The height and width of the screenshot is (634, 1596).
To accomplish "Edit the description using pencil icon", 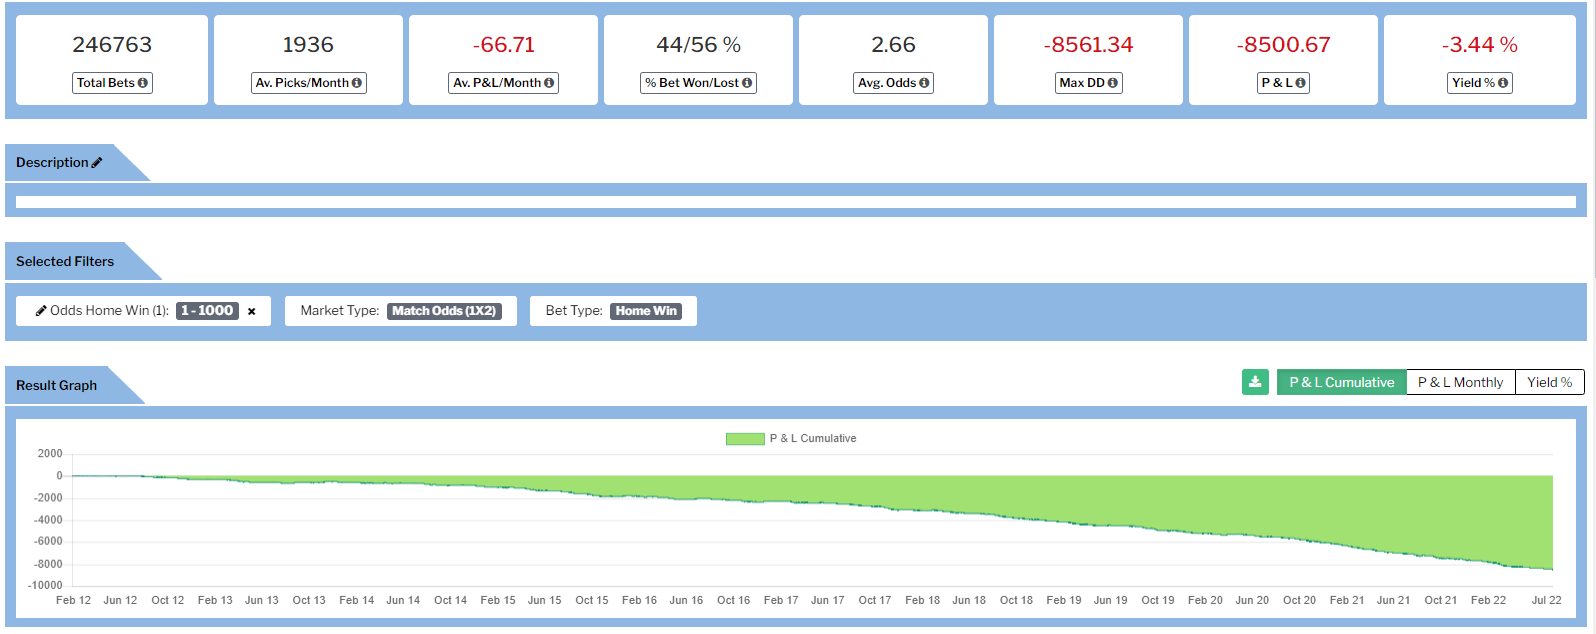I will click(x=97, y=162).
